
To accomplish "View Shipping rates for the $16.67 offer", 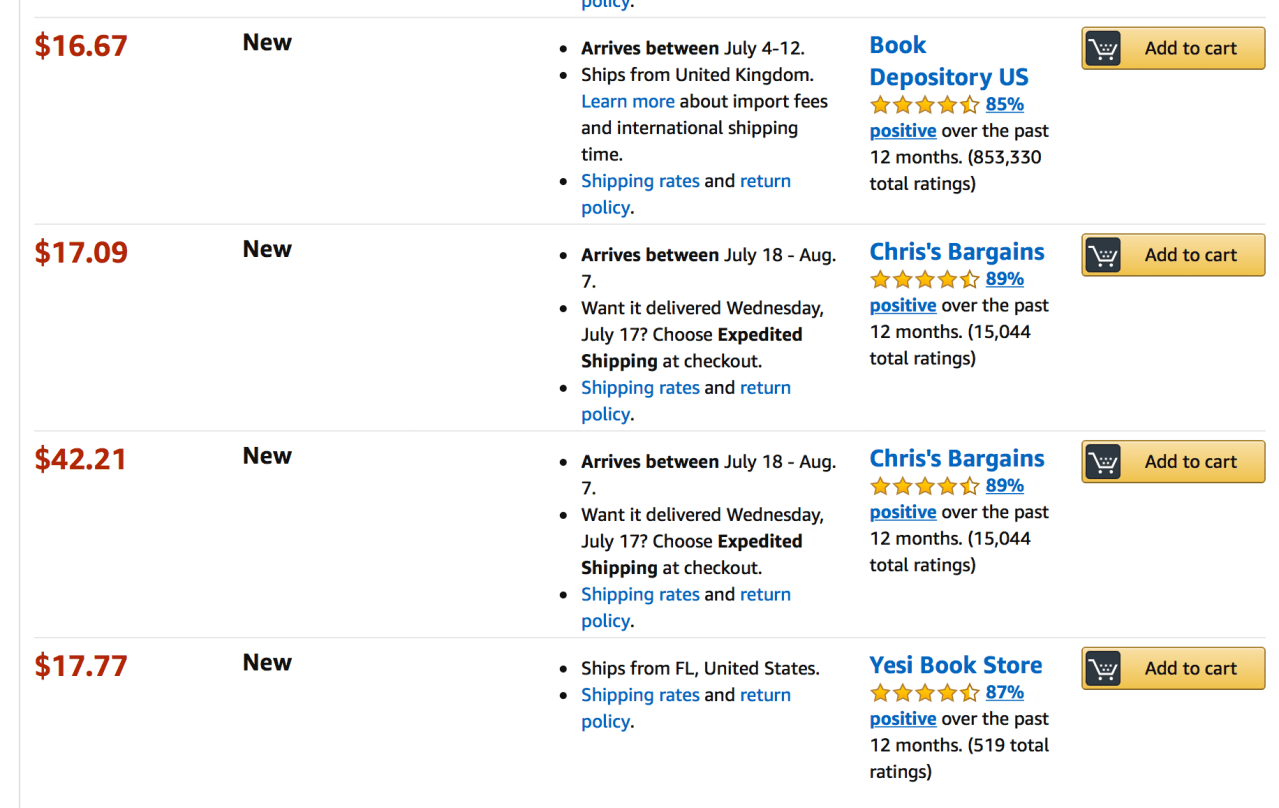I will 640,181.
